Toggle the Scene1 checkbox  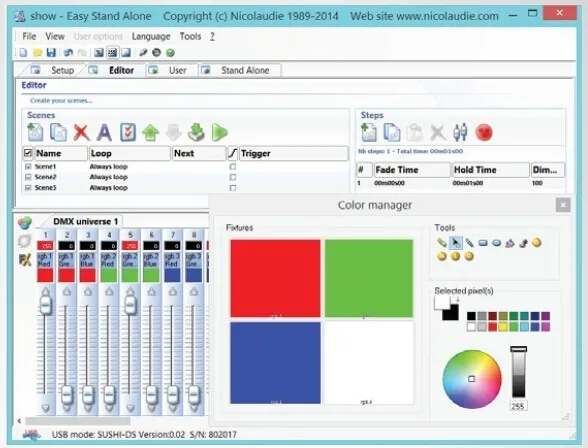28,166
